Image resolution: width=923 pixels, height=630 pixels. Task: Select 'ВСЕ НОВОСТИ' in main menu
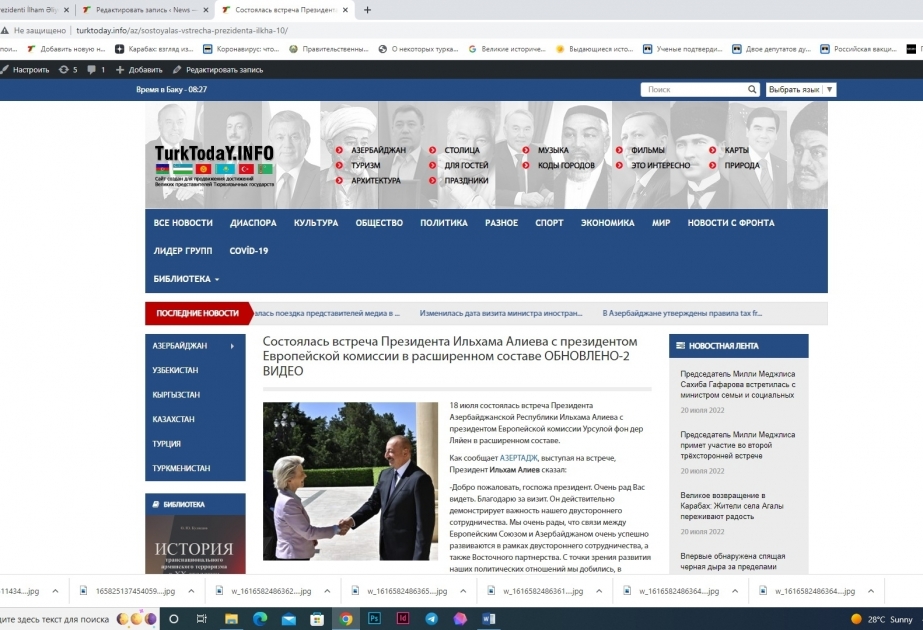pos(183,223)
